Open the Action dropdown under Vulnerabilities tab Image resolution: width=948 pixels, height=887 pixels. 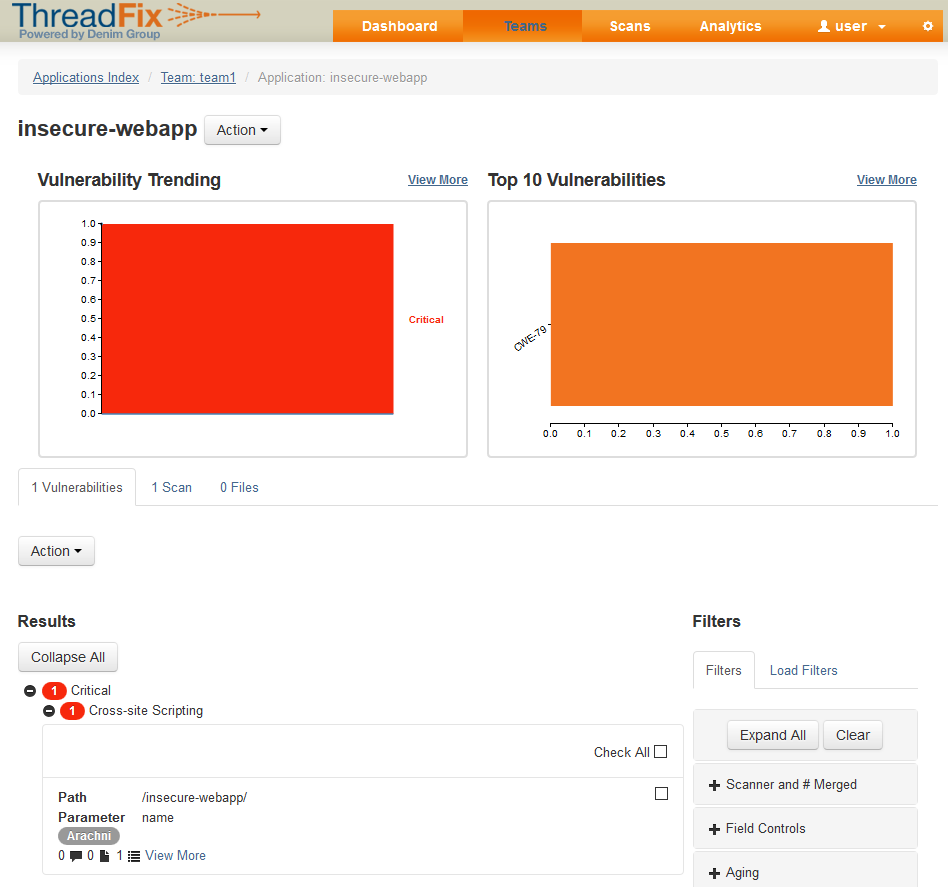(56, 551)
